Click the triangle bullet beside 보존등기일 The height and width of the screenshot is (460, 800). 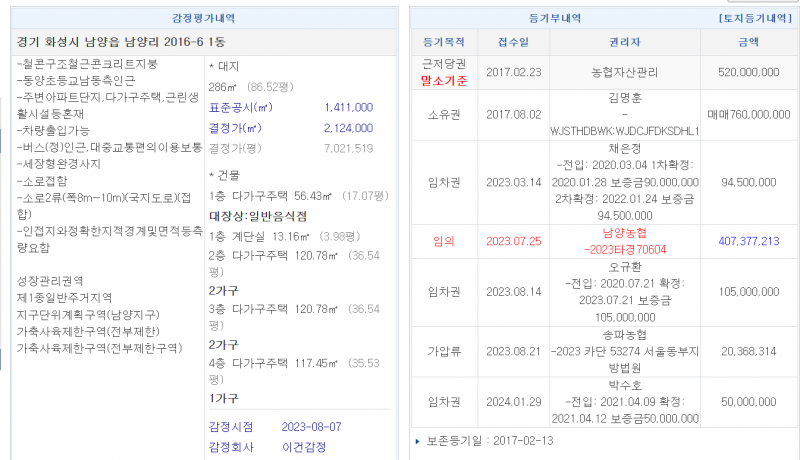417,440
